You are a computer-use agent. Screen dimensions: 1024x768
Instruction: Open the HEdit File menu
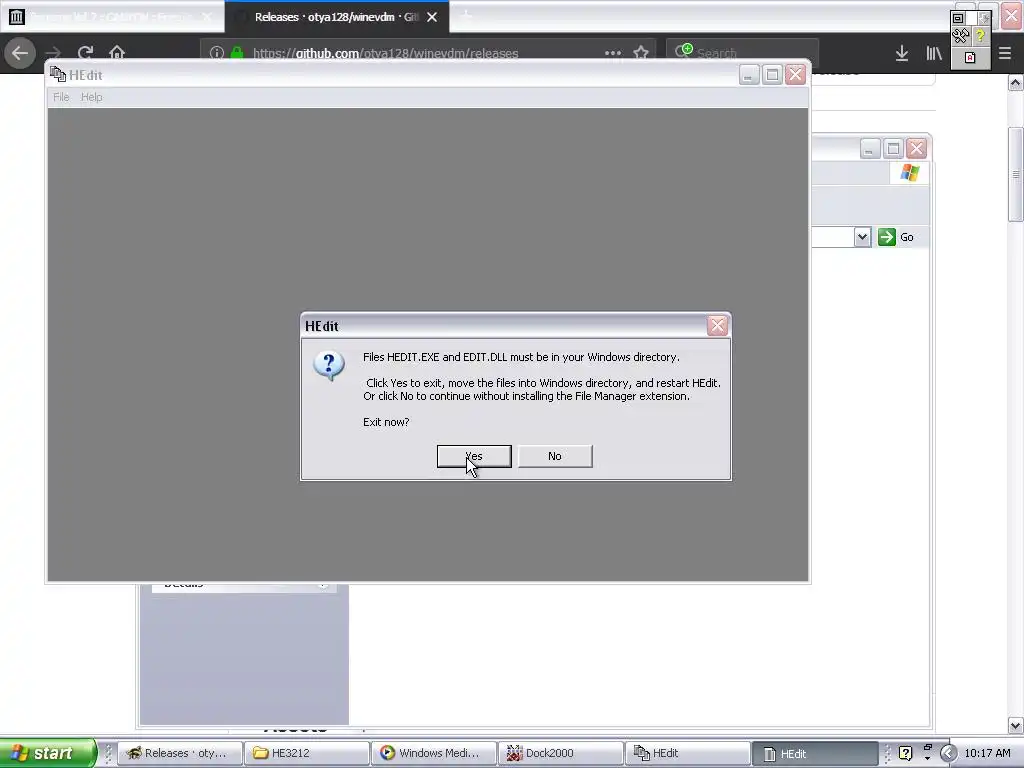coord(61,97)
